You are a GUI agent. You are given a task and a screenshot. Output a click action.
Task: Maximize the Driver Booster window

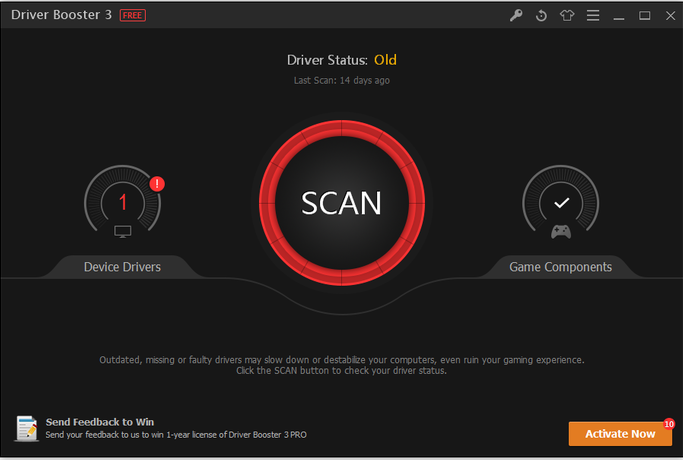click(645, 16)
